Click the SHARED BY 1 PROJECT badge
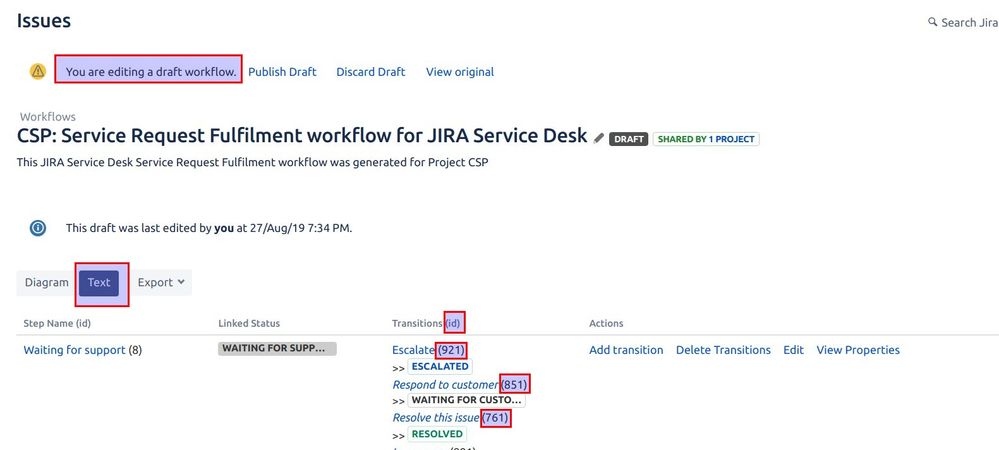This screenshot has height=450, width=999. point(706,139)
